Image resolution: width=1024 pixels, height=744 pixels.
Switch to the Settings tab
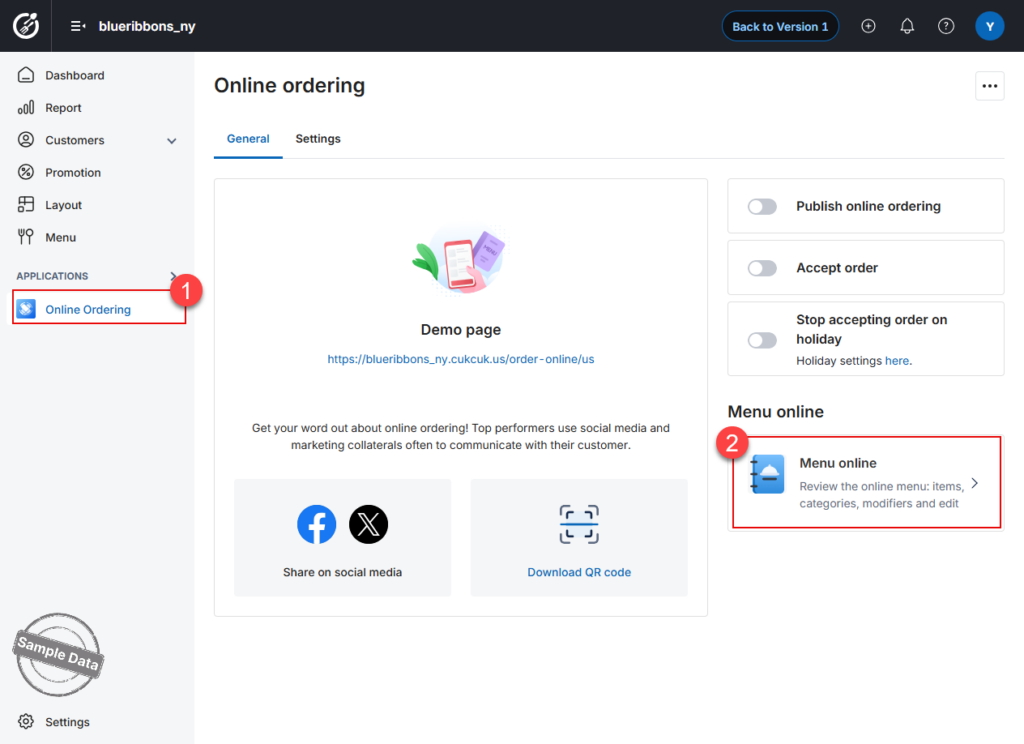317,138
